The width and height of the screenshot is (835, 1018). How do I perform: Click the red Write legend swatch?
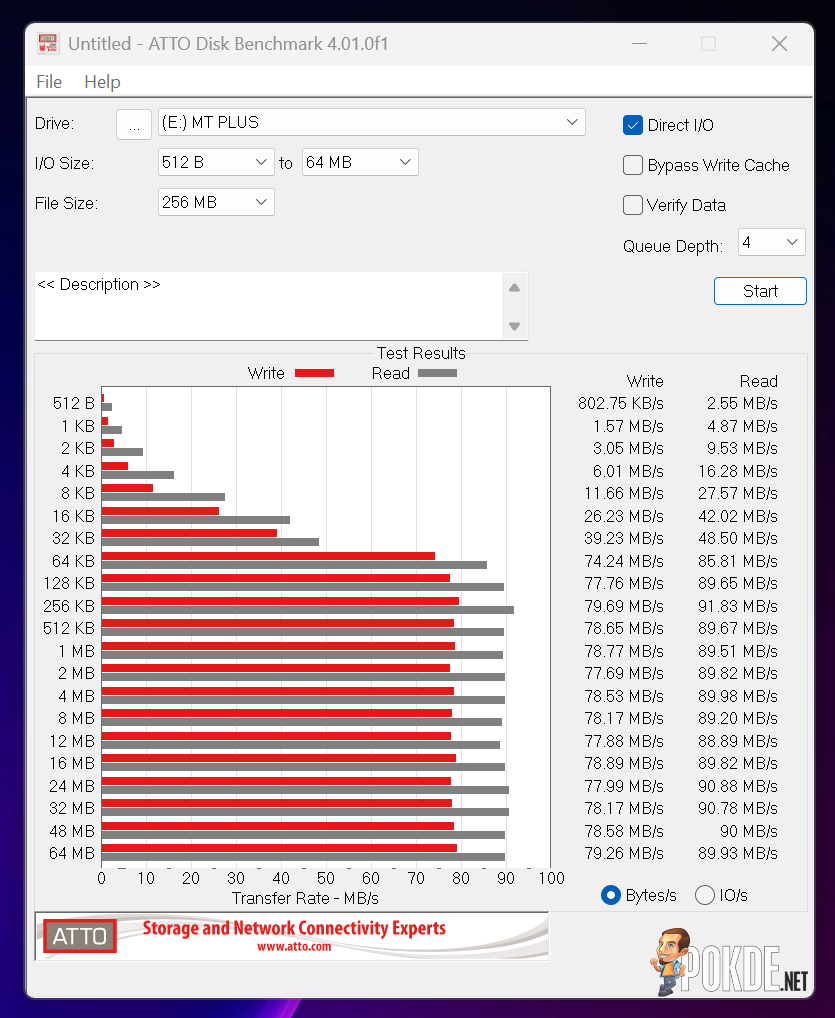[314, 373]
